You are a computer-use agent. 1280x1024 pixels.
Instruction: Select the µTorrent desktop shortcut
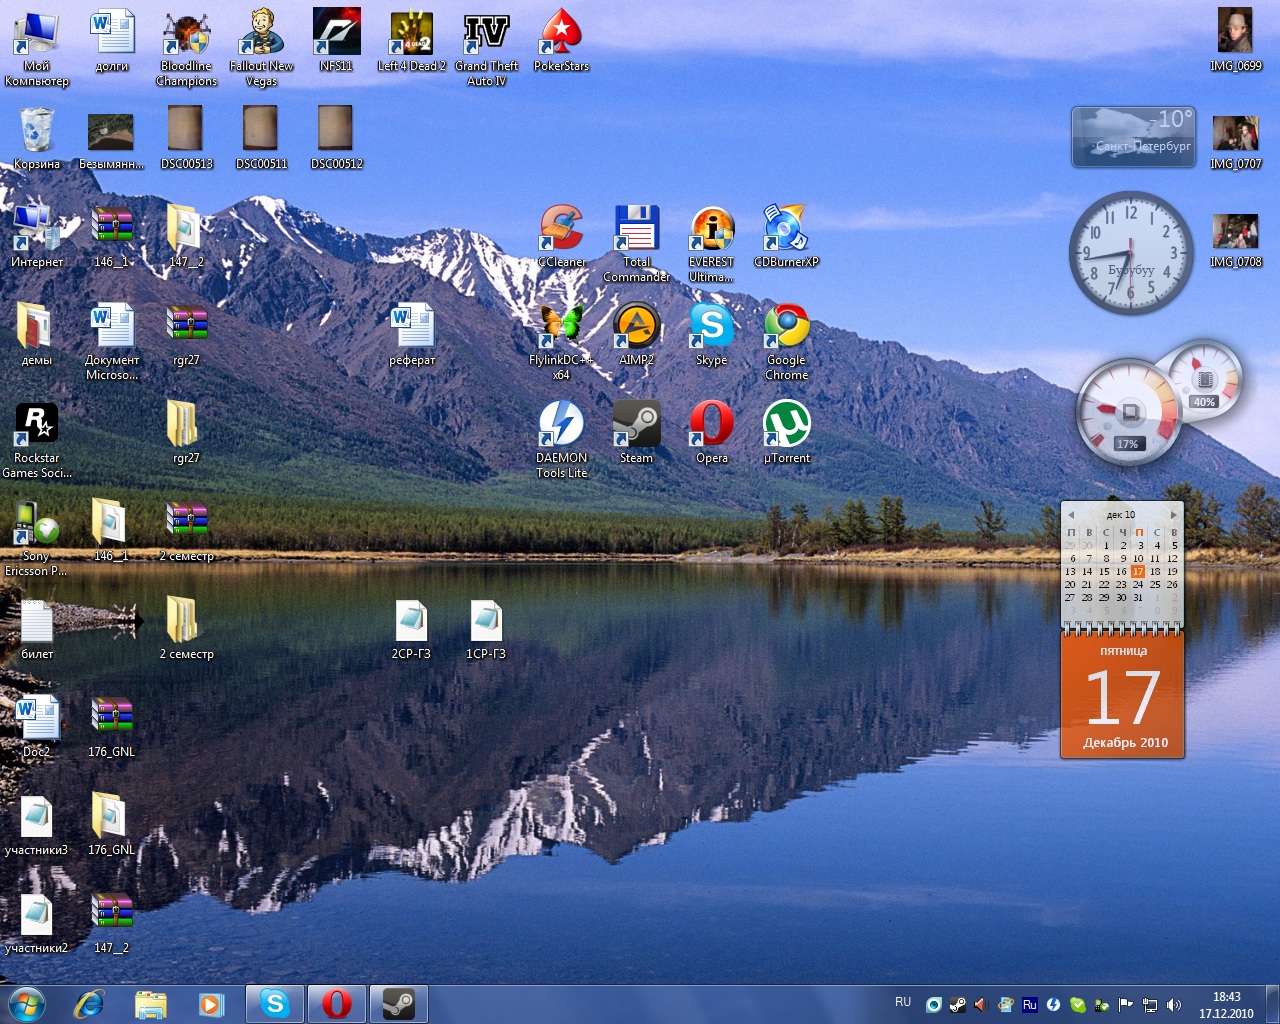click(x=786, y=432)
